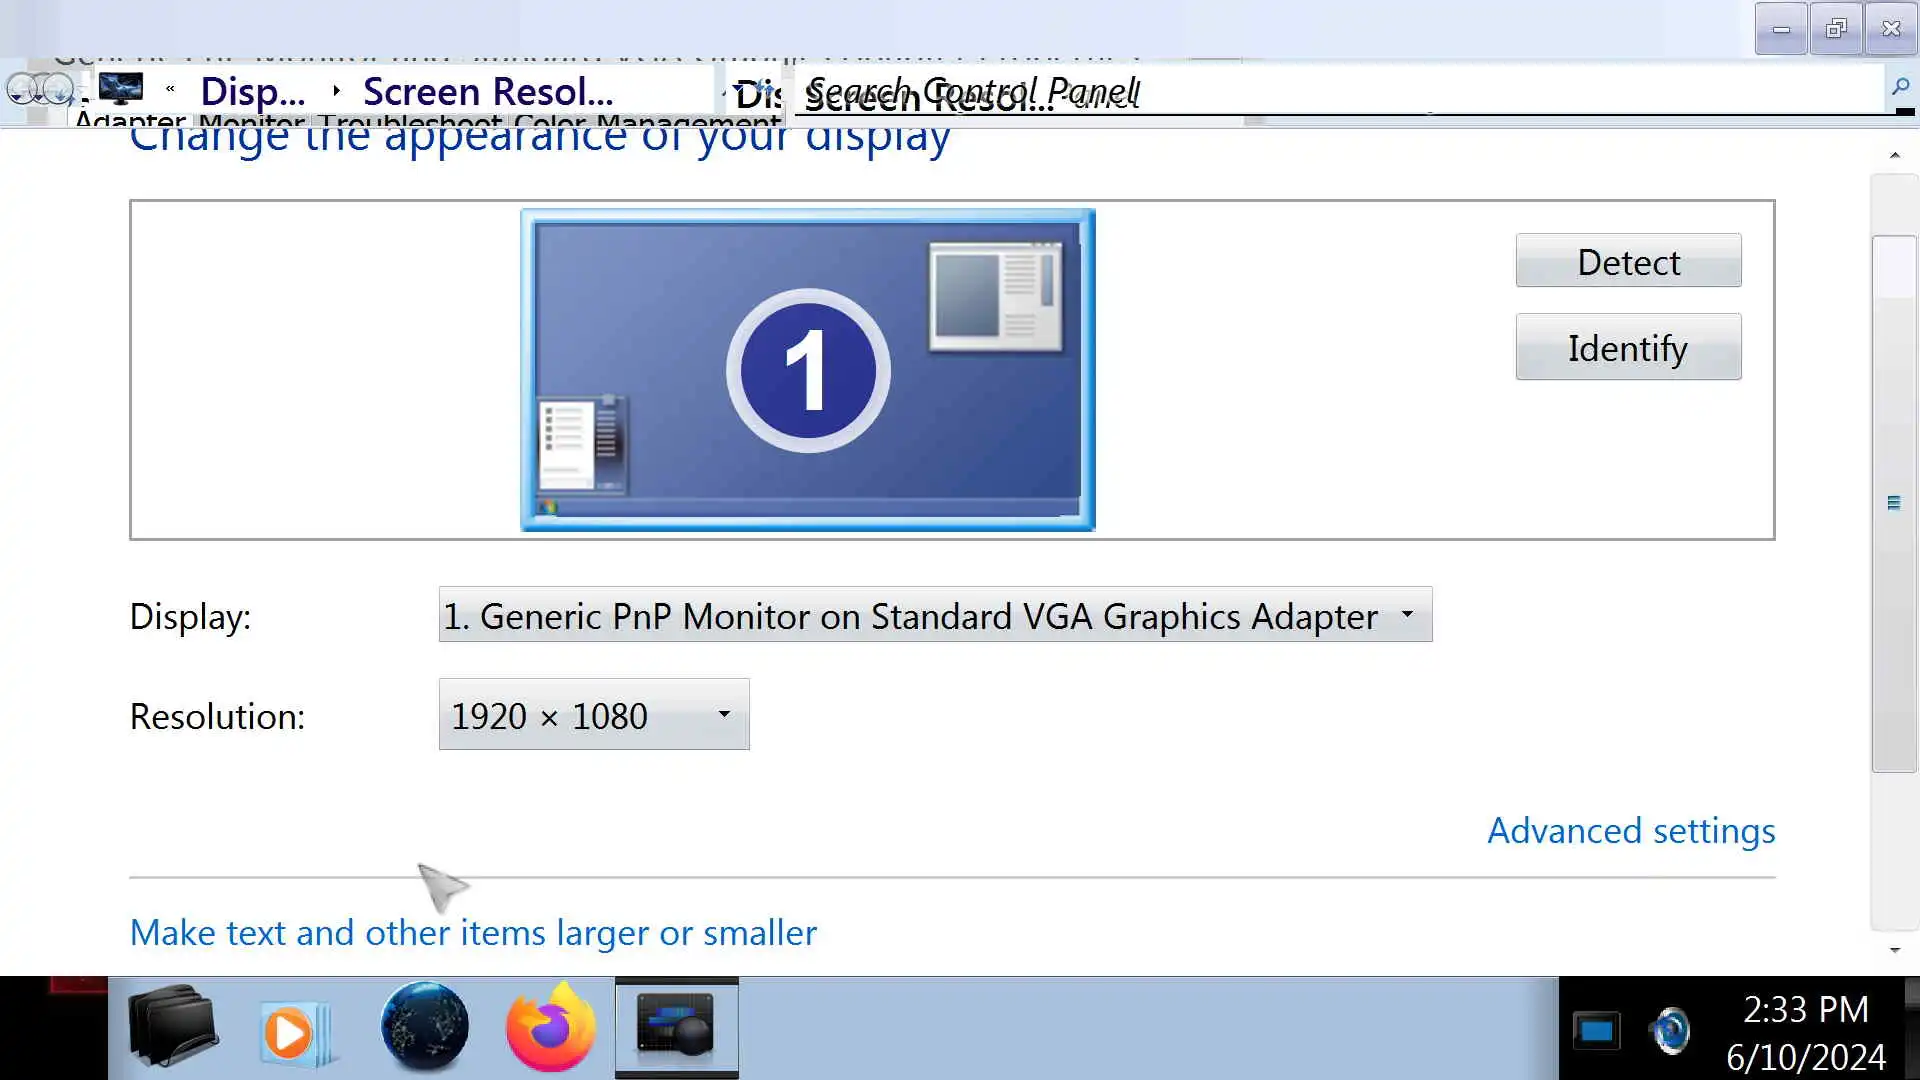This screenshot has width=1920, height=1080.
Task: Open Make text larger or smaller link
Action: (x=473, y=933)
